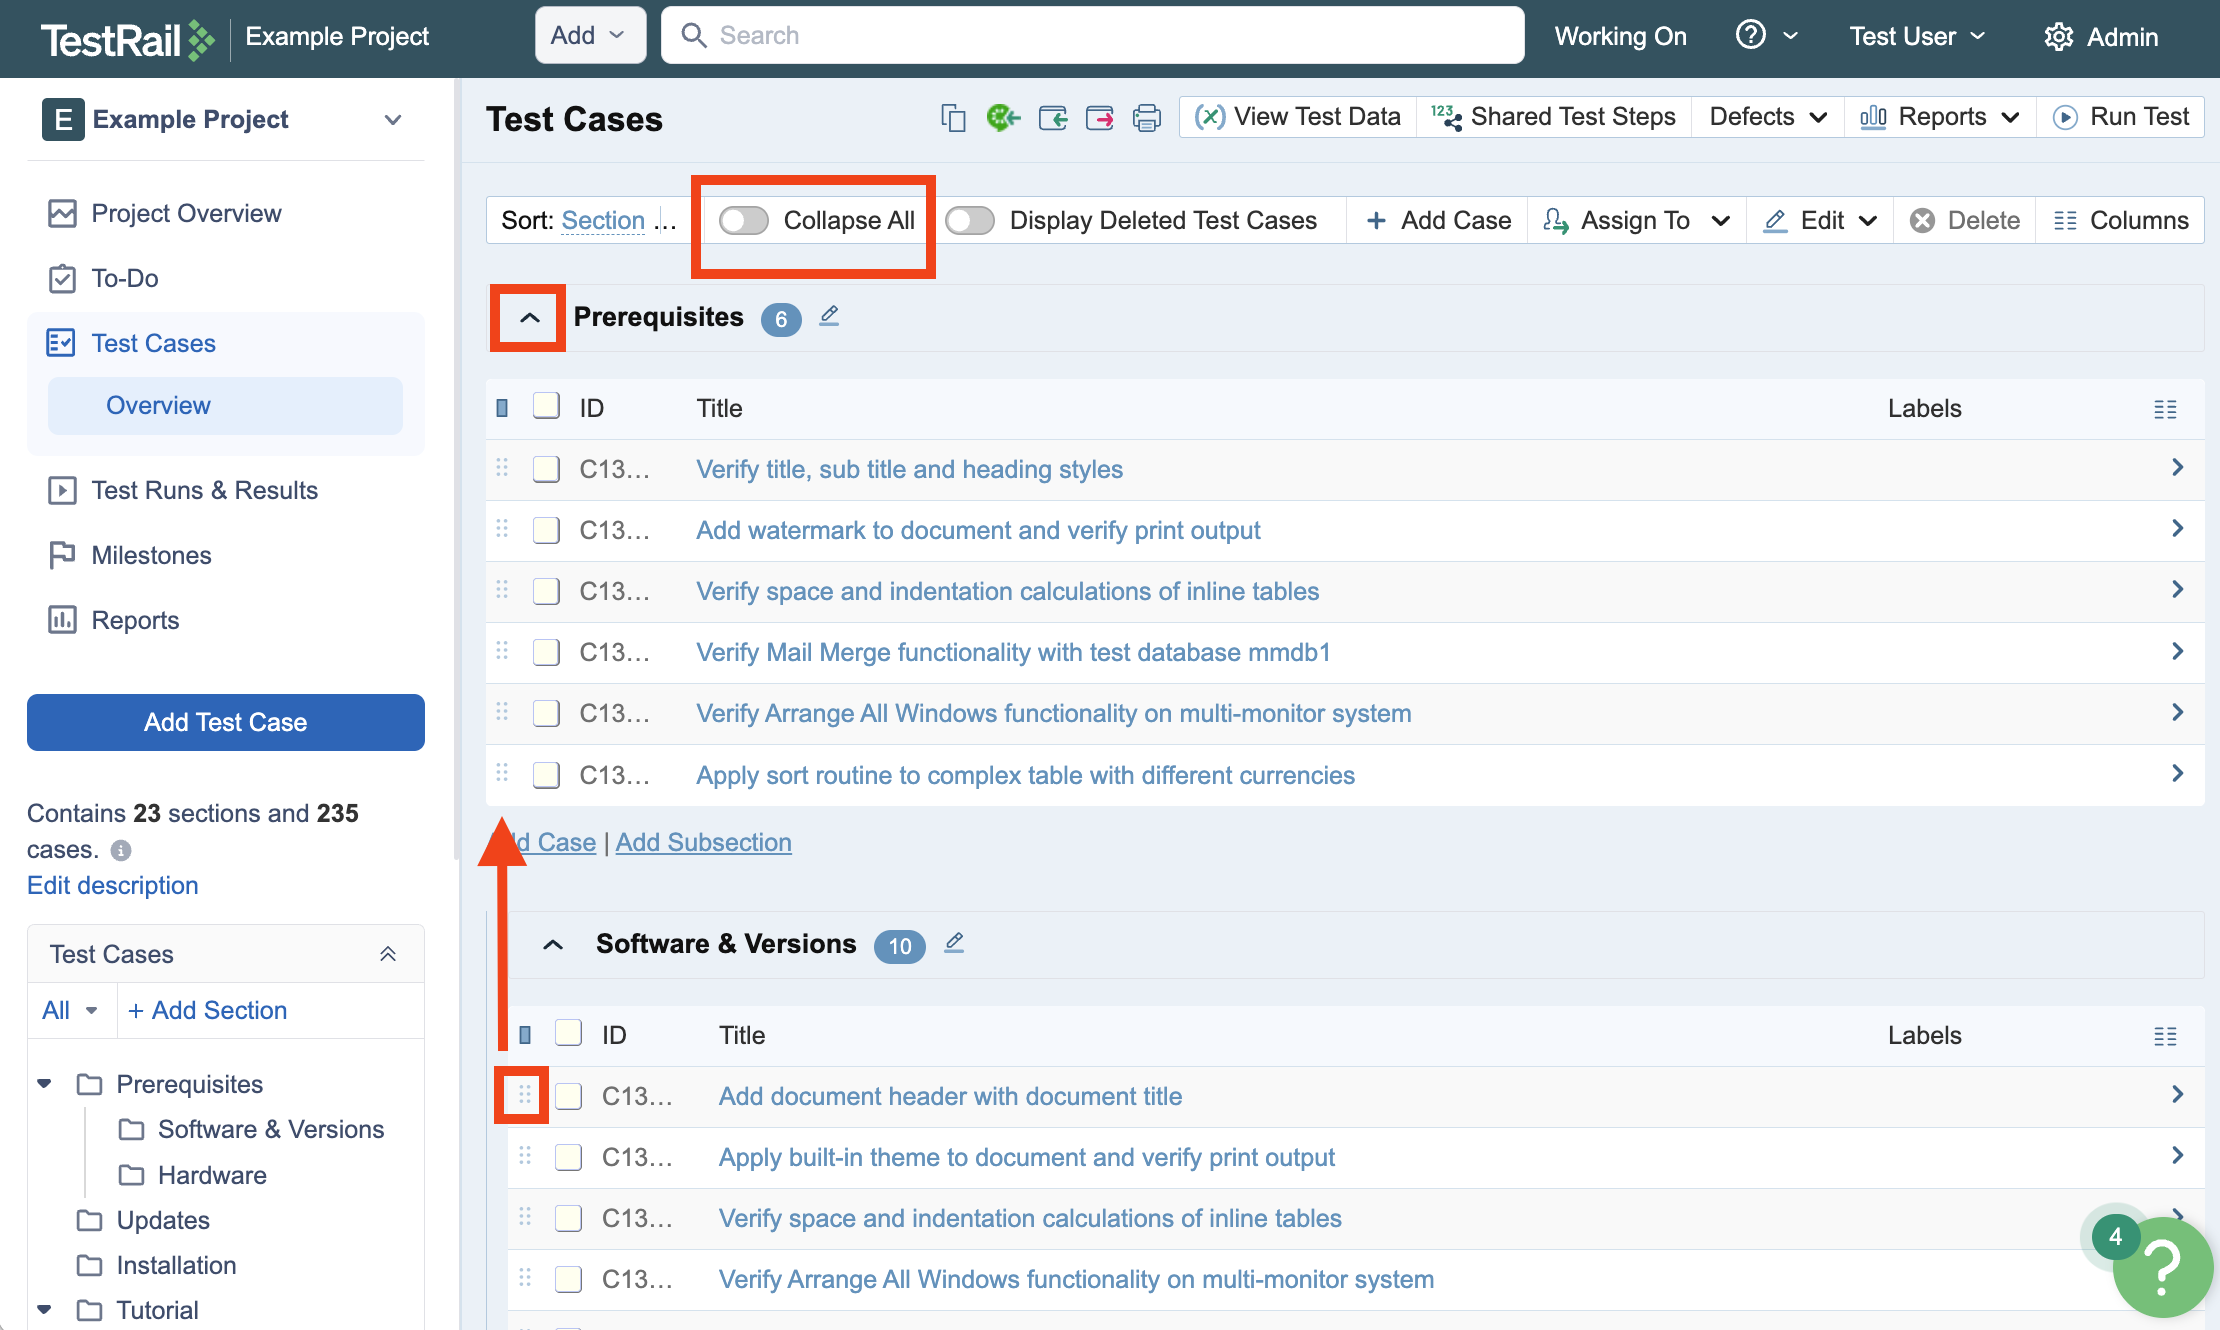Click edit pencil next to Software & Versions
Viewport: 2220px width, 1330px height.
[954, 943]
